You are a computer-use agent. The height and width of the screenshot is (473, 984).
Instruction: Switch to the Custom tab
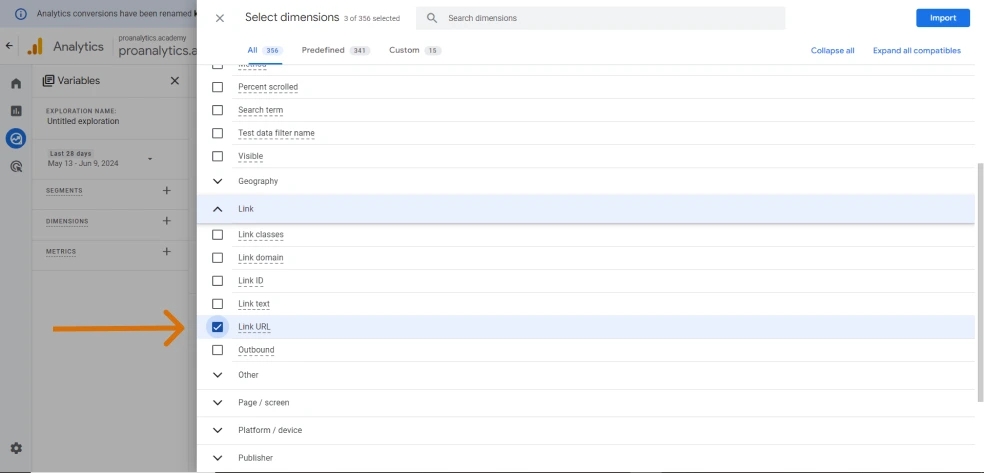pos(415,50)
